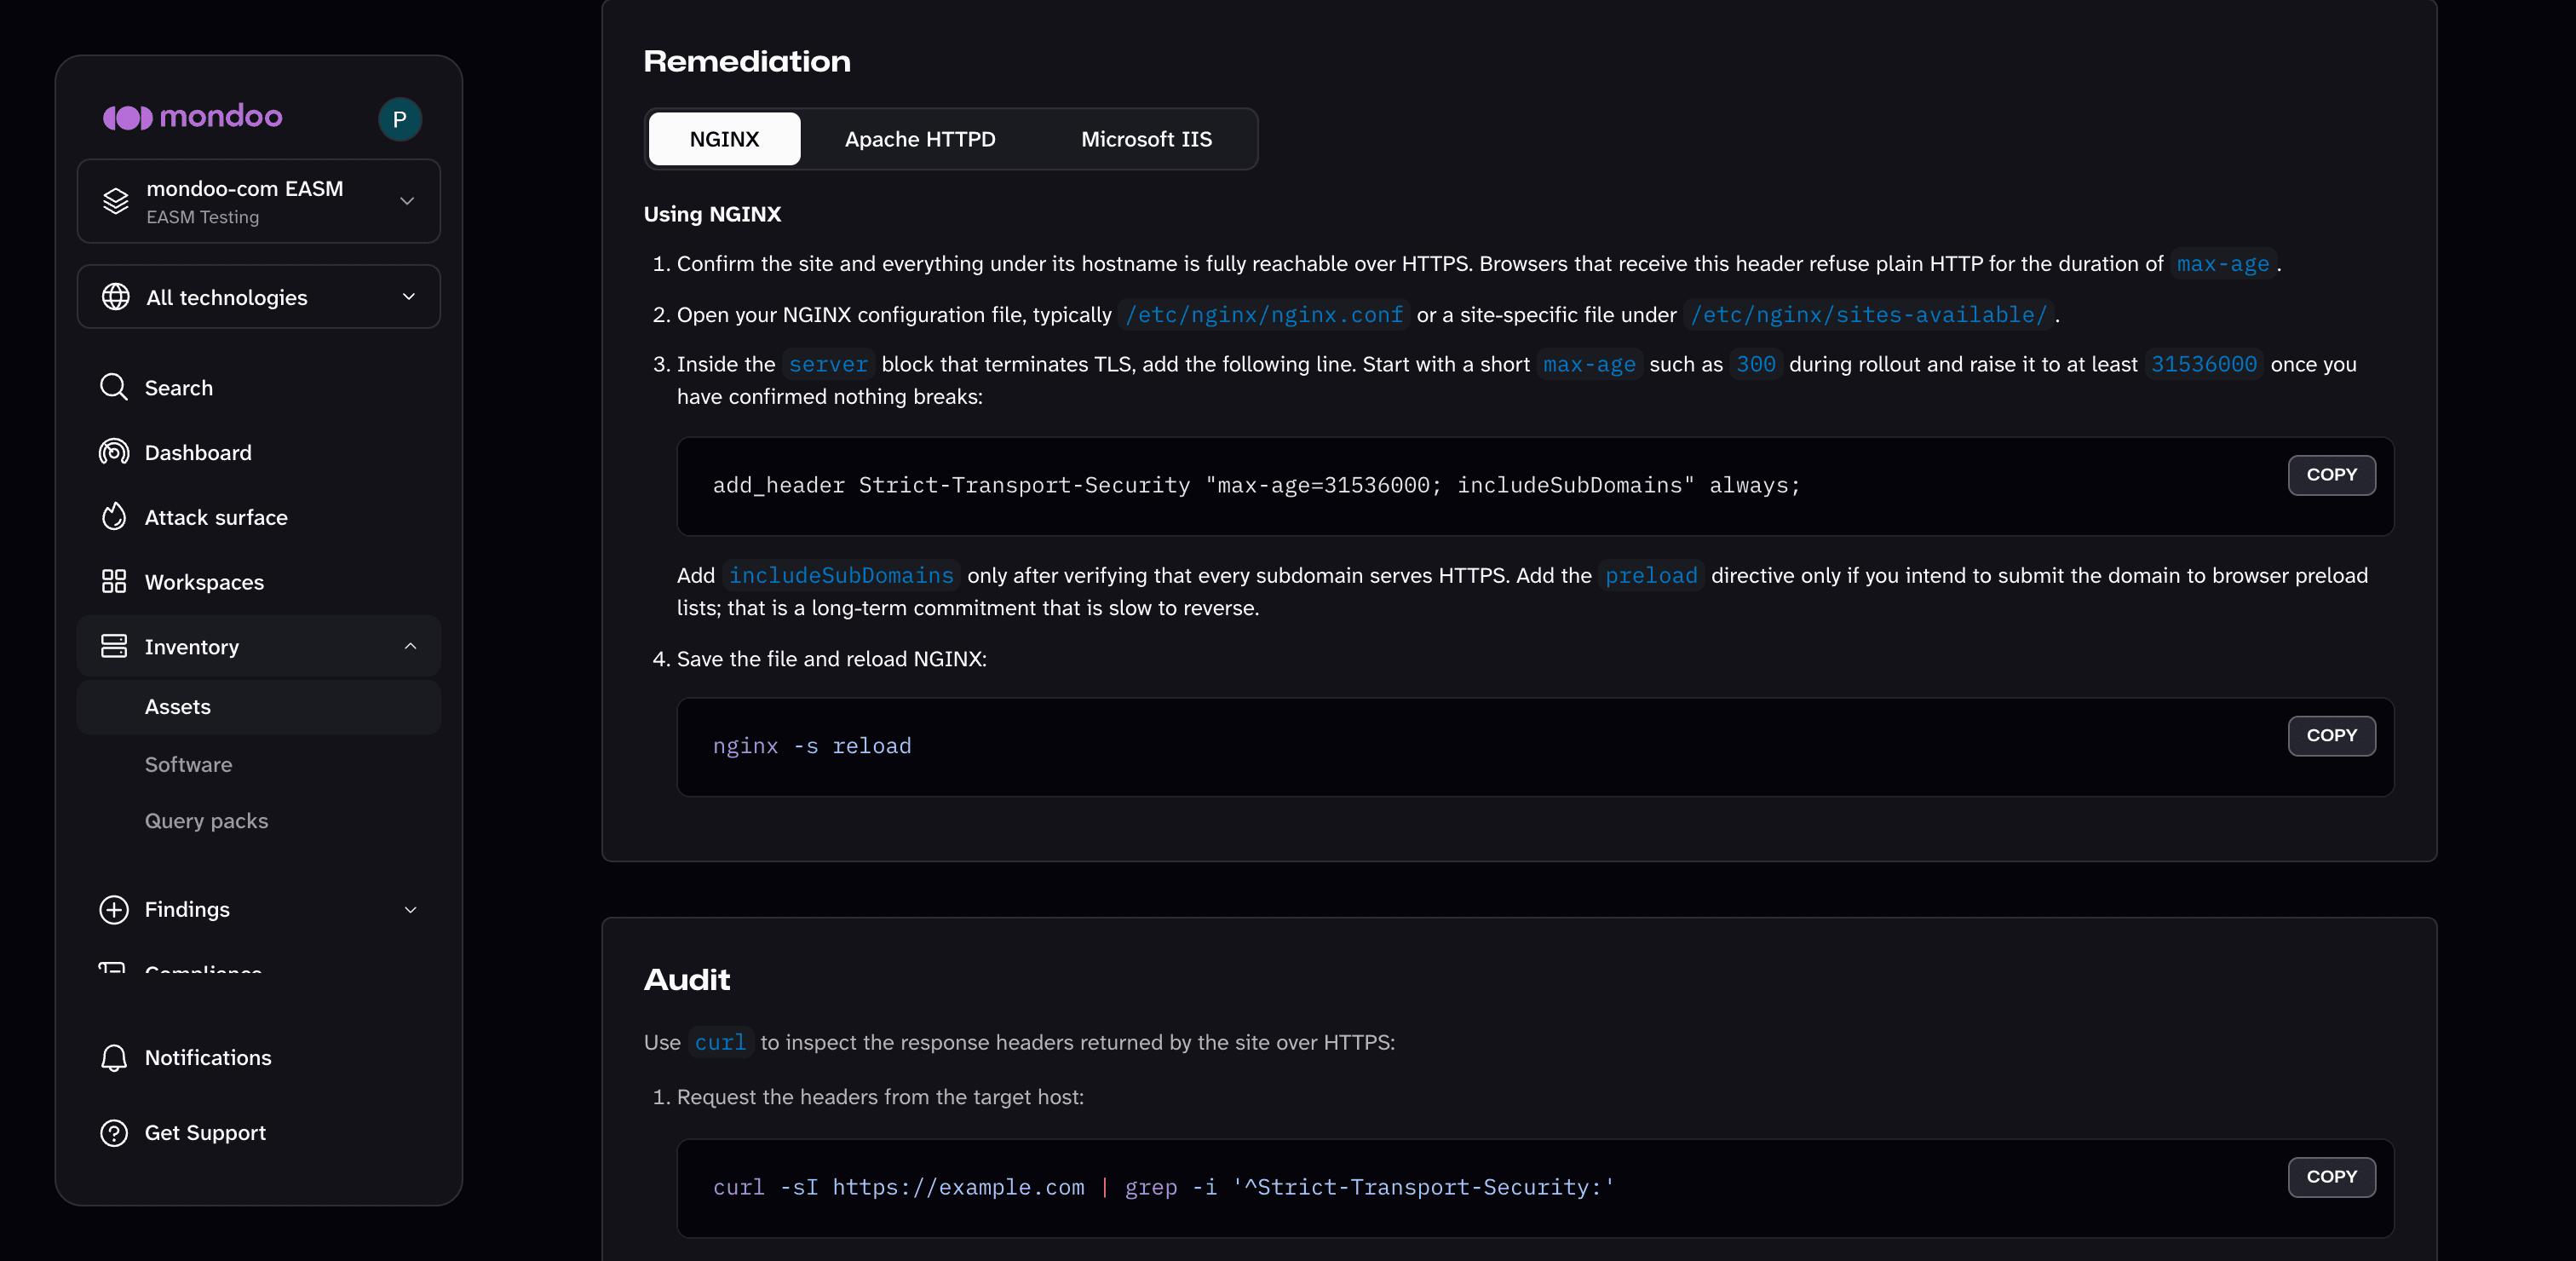Open the All technologies dropdown arrow
2576x1261 pixels.
click(x=408, y=297)
